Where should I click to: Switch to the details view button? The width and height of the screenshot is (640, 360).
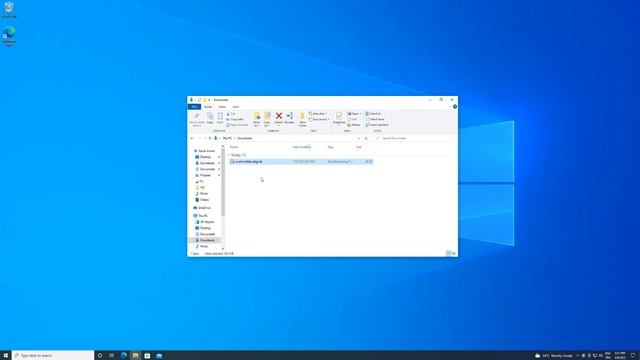[x=448, y=253]
